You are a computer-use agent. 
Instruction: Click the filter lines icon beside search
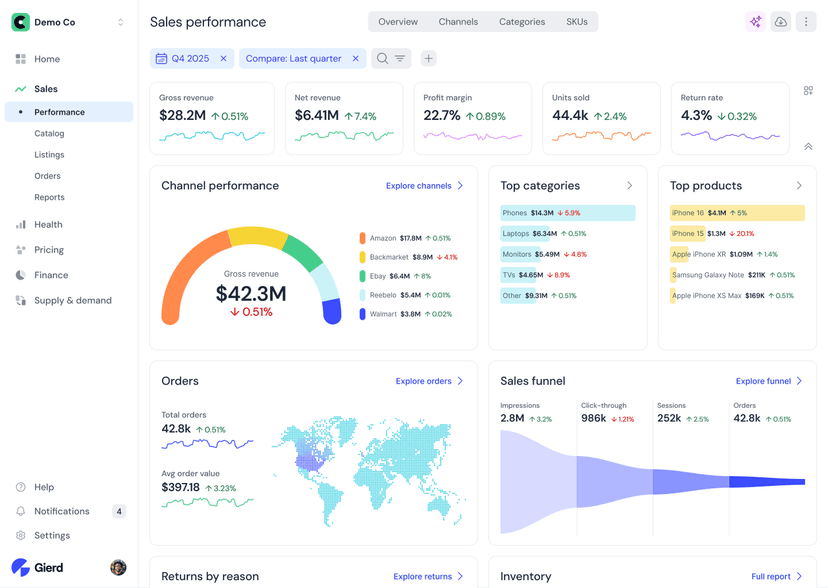click(x=400, y=58)
